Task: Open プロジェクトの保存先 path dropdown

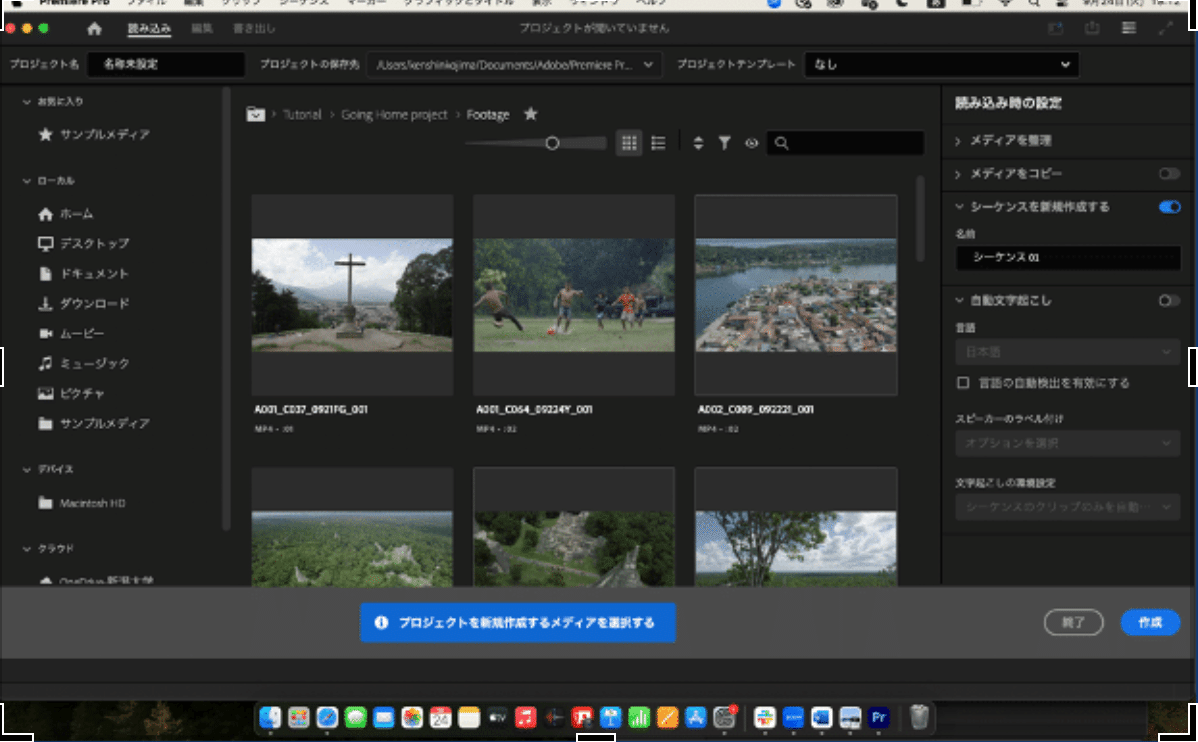Action: [513, 65]
